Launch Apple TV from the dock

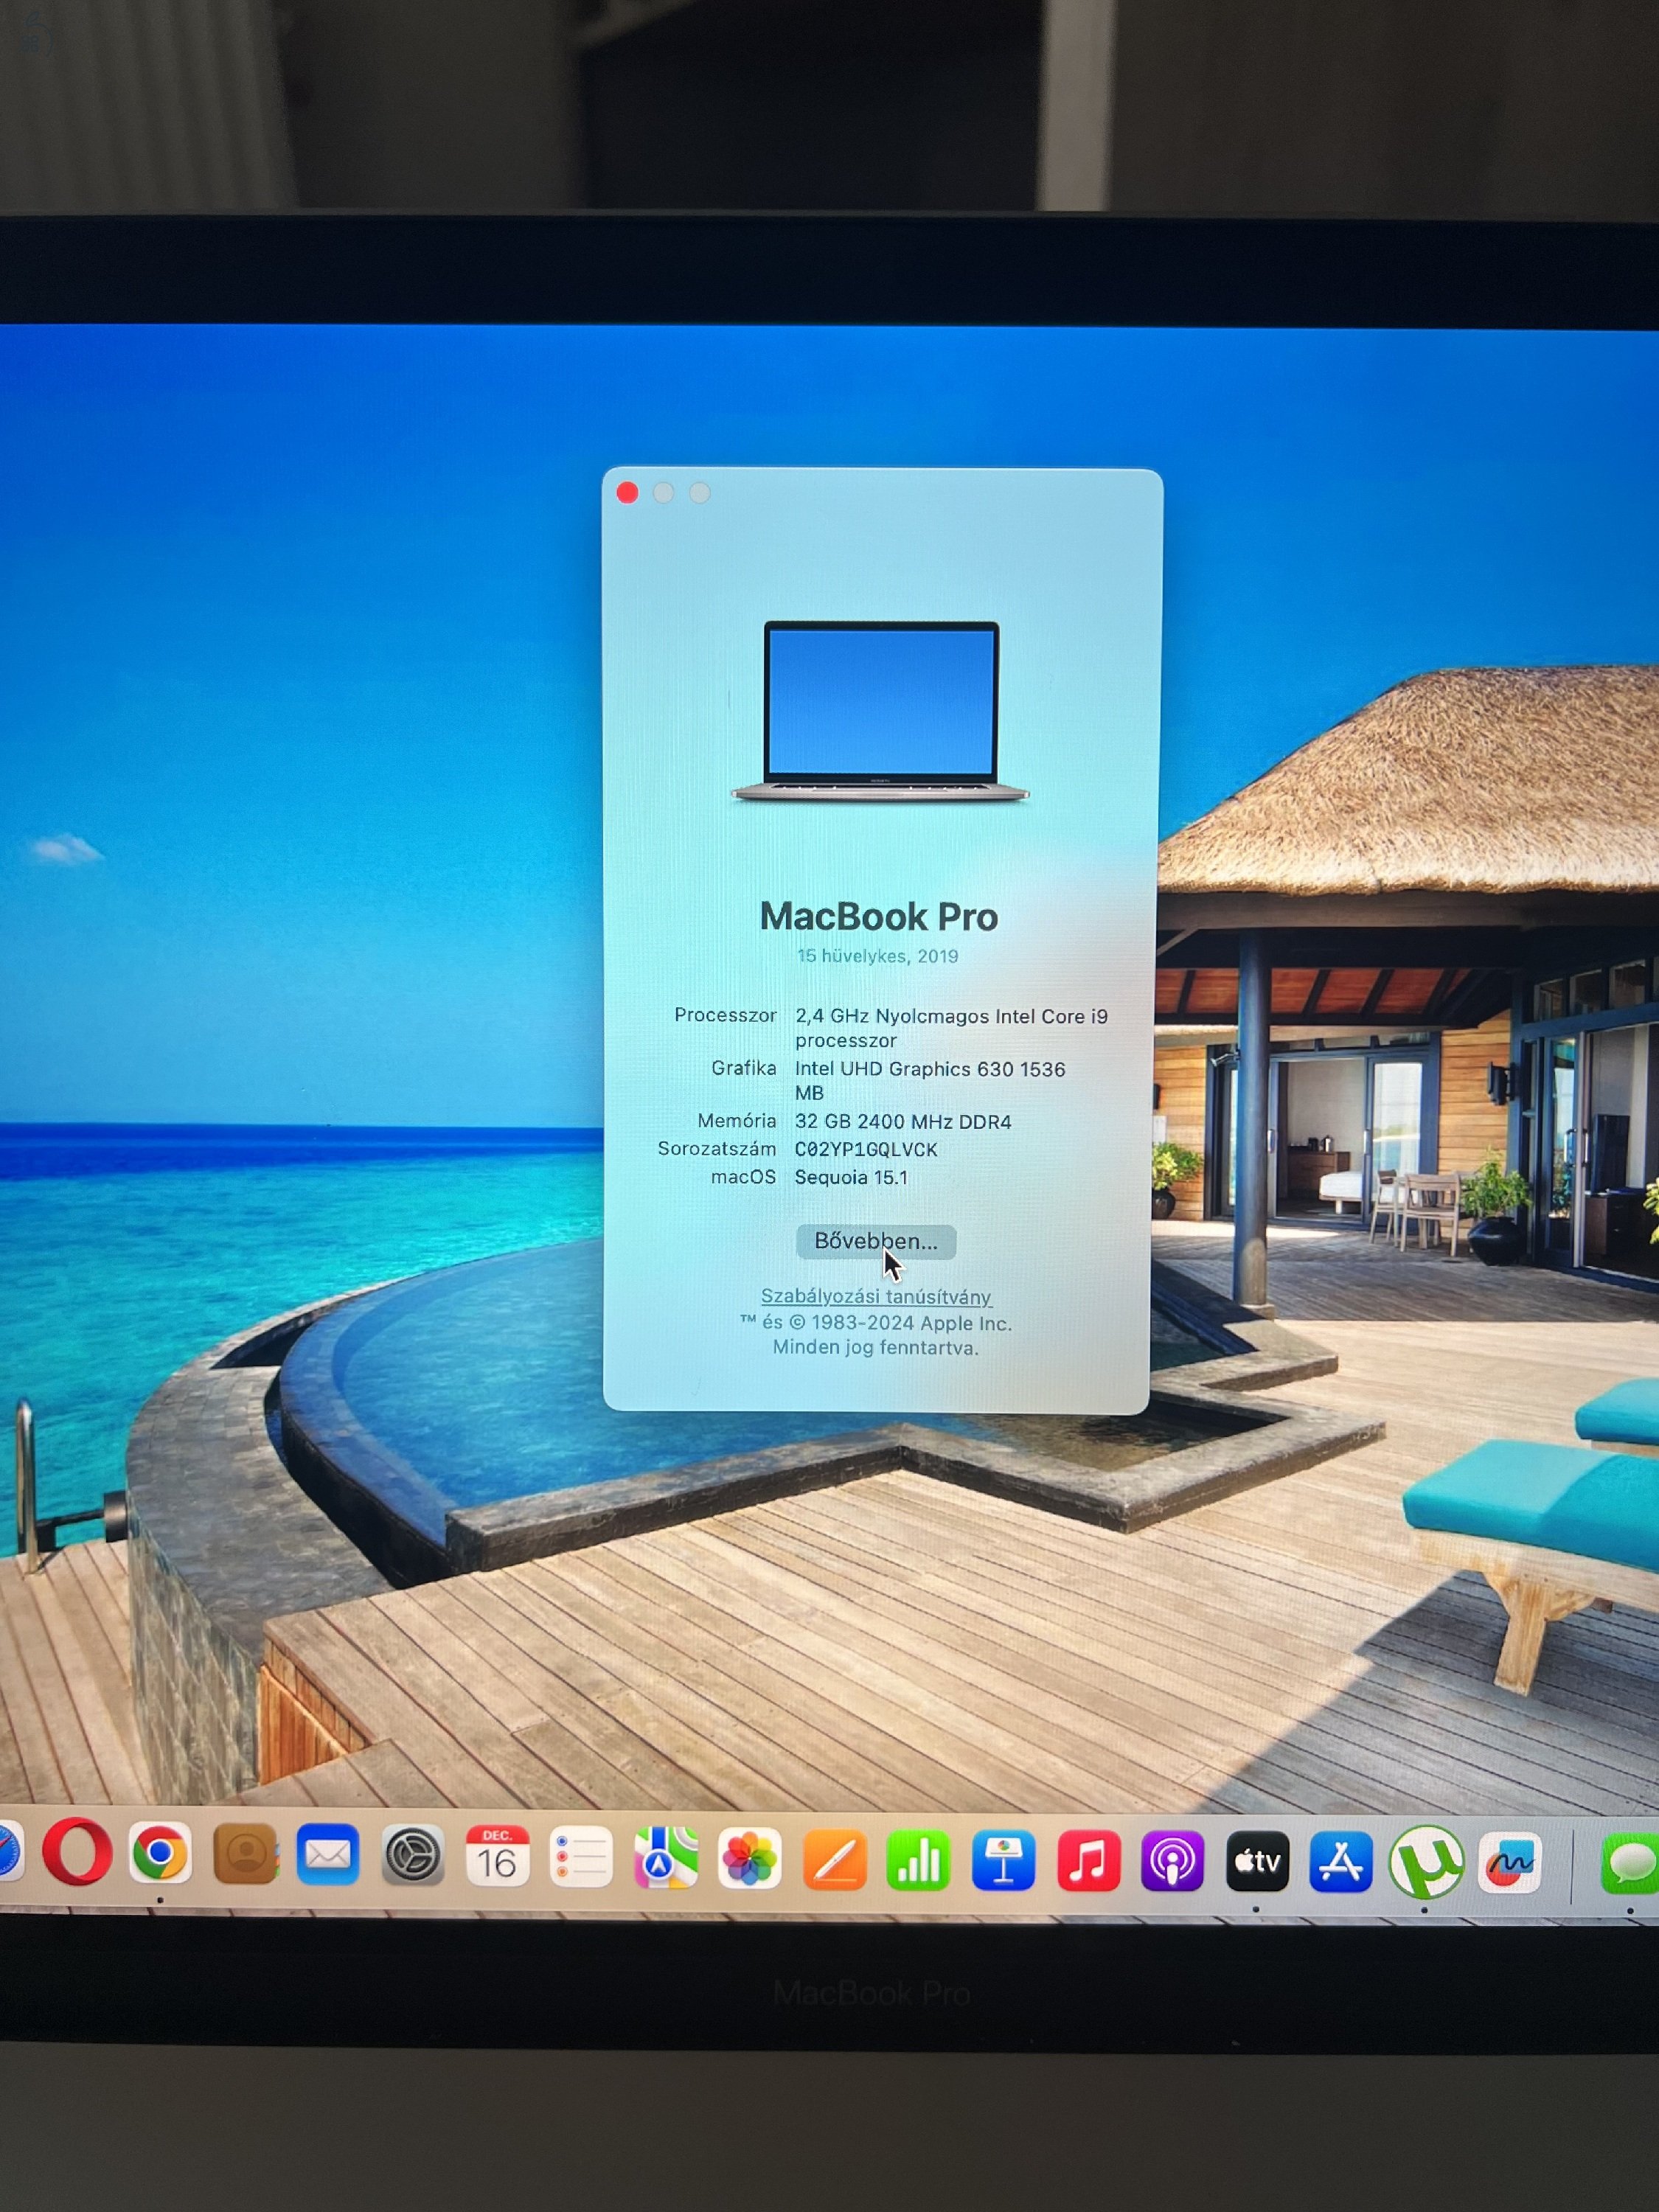click(x=1257, y=1863)
